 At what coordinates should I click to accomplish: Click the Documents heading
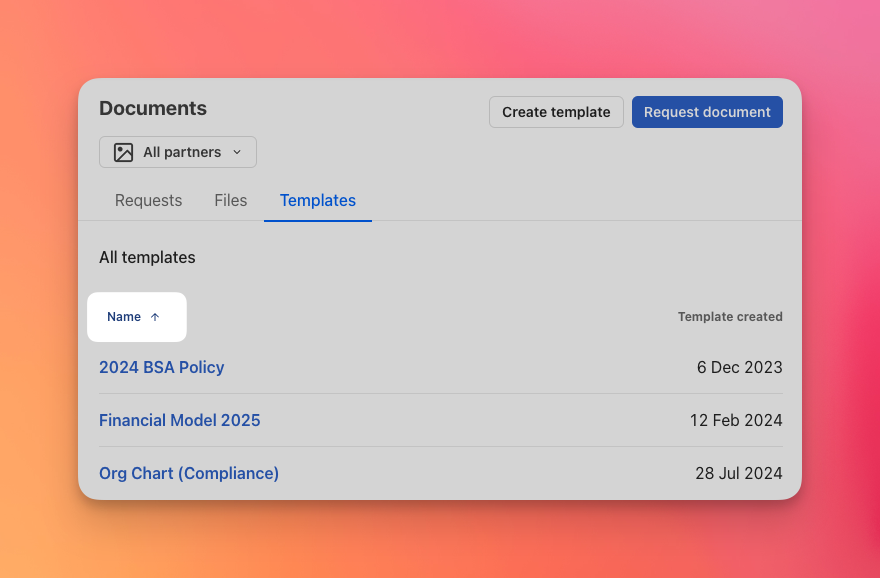[x=153, y=108]
